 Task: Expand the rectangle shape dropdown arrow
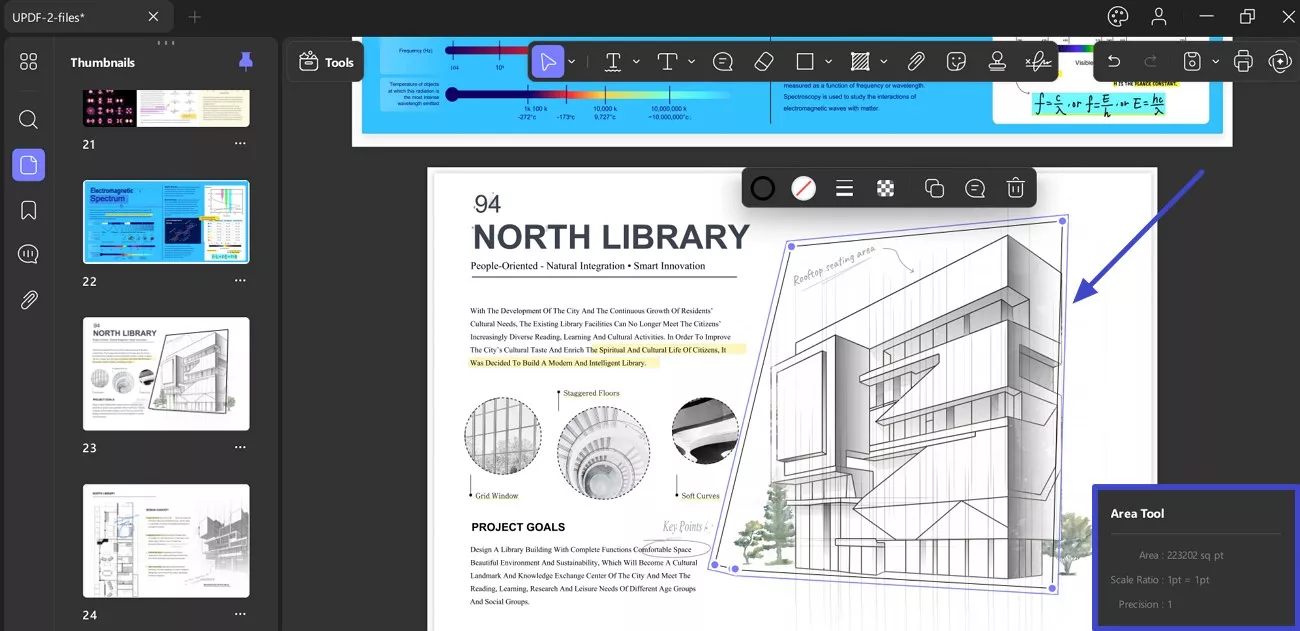point(828,62)
